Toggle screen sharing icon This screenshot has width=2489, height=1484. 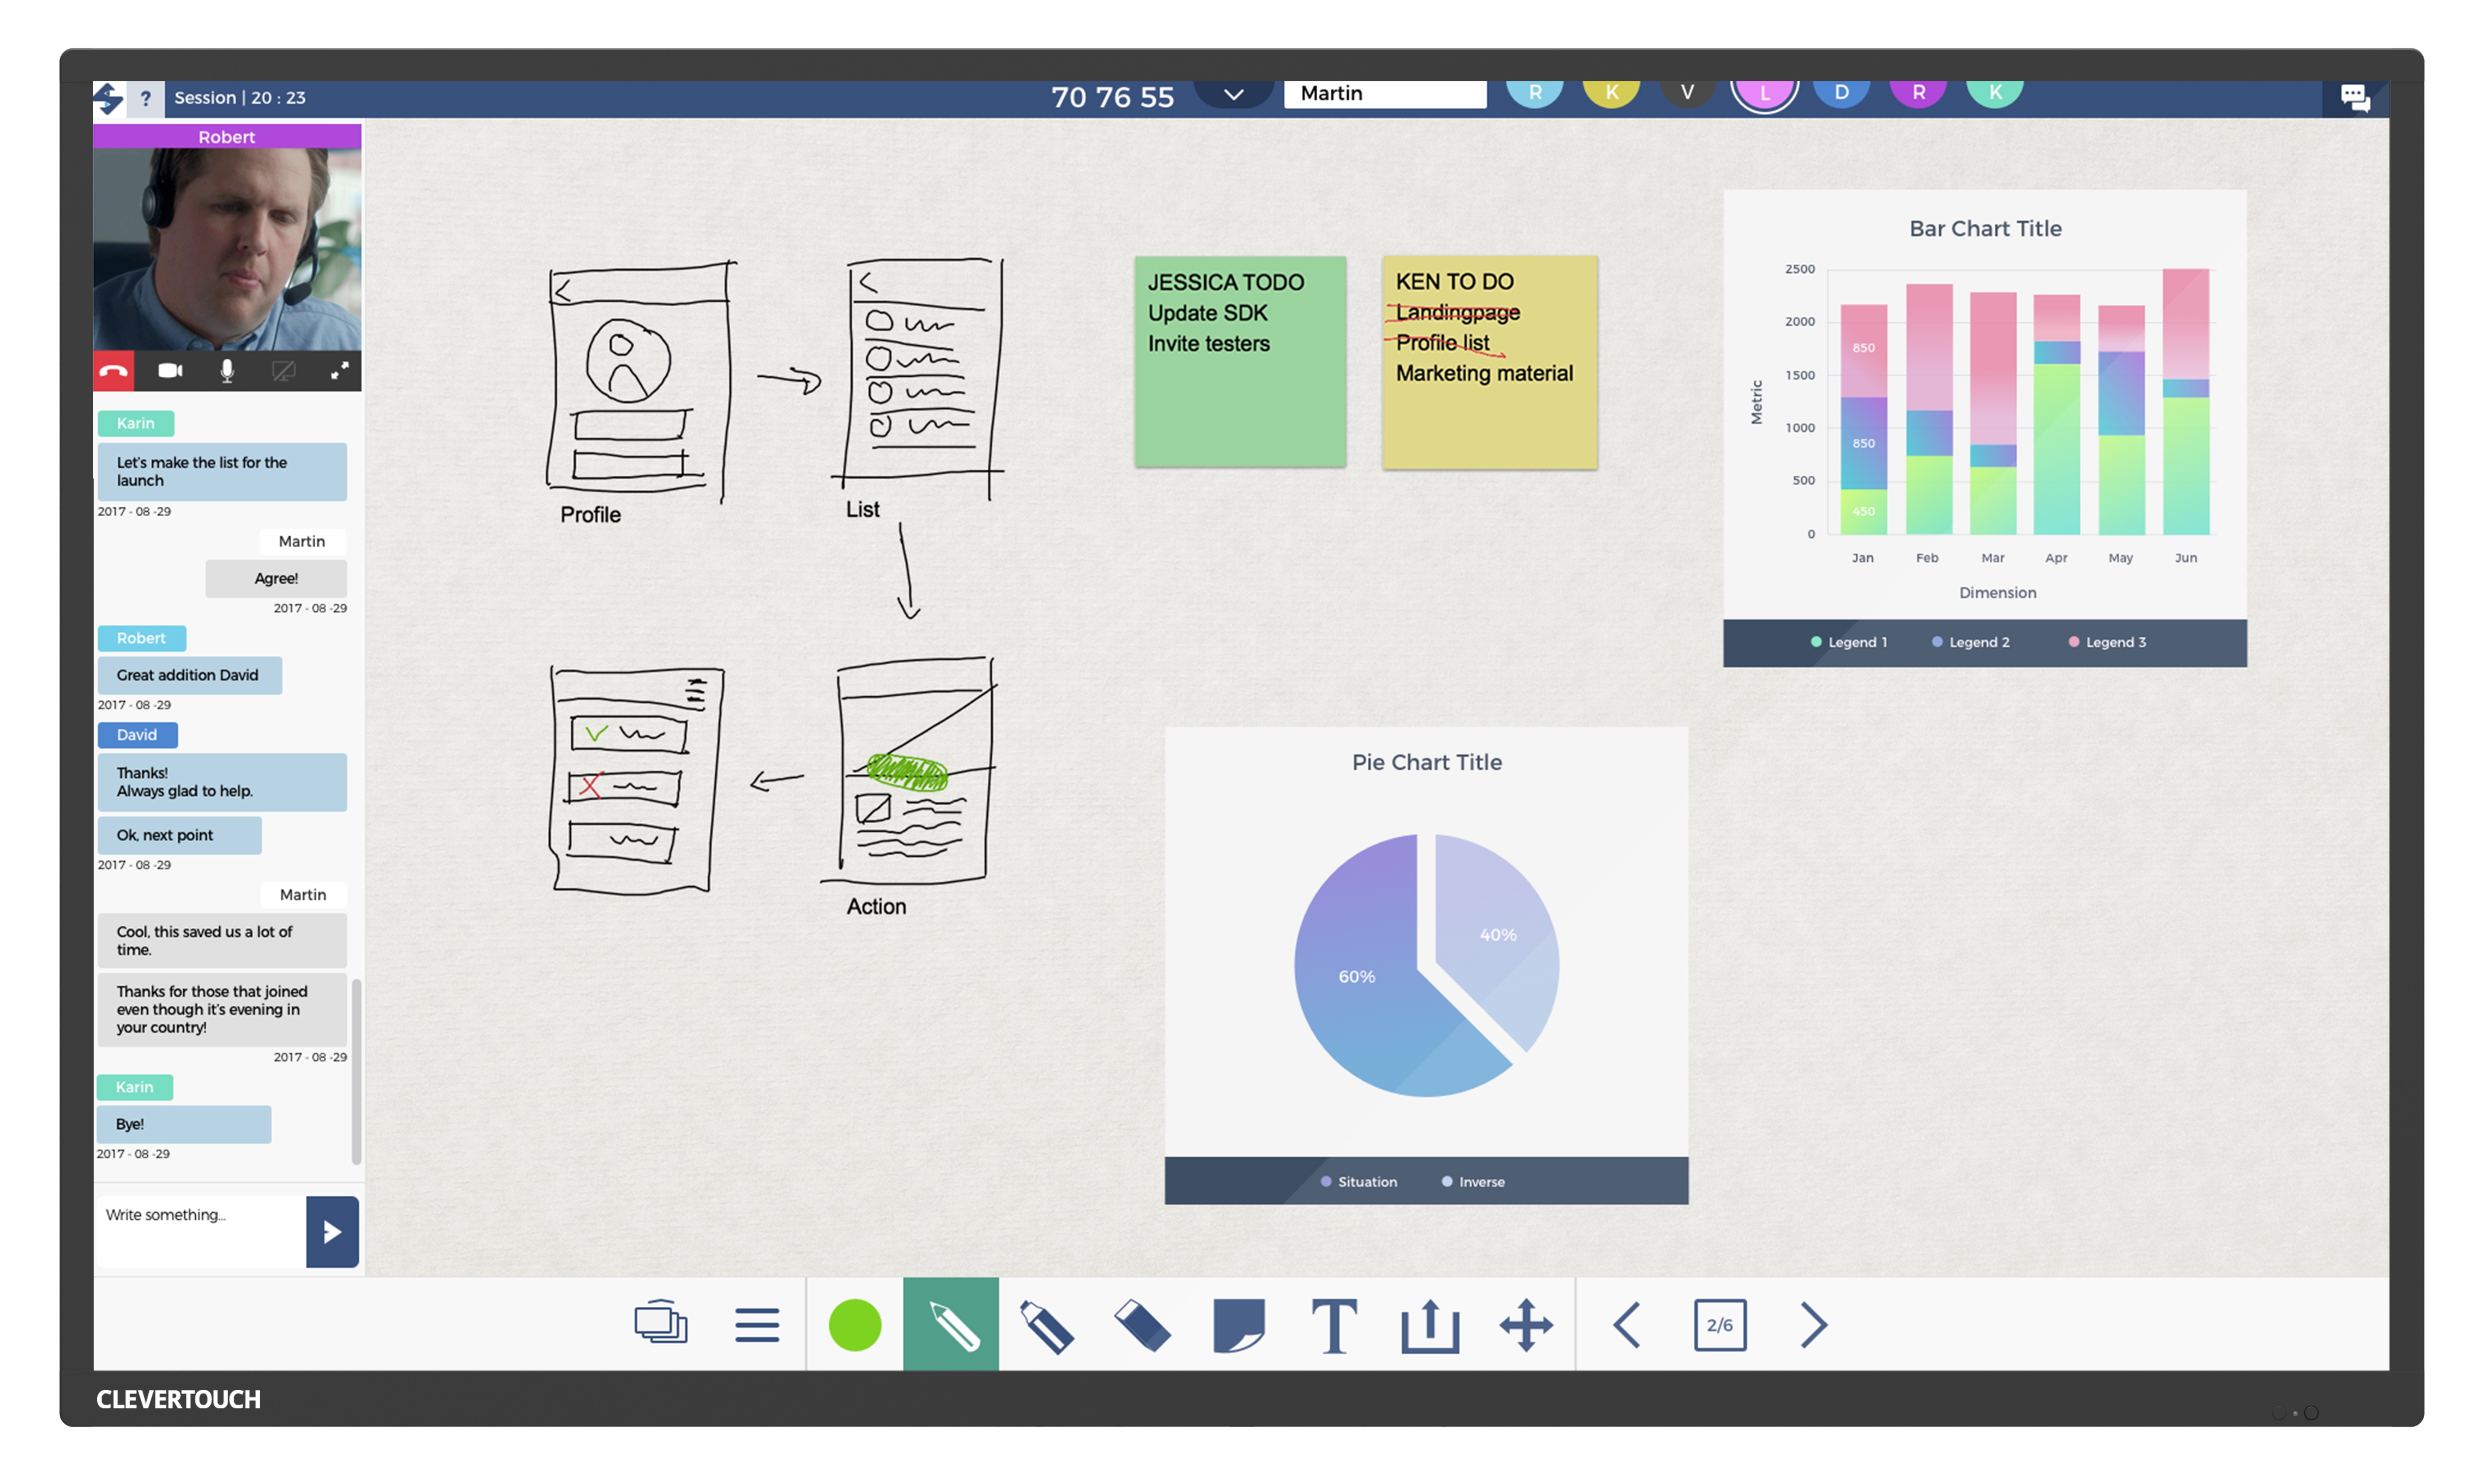(x=284, y=371)
